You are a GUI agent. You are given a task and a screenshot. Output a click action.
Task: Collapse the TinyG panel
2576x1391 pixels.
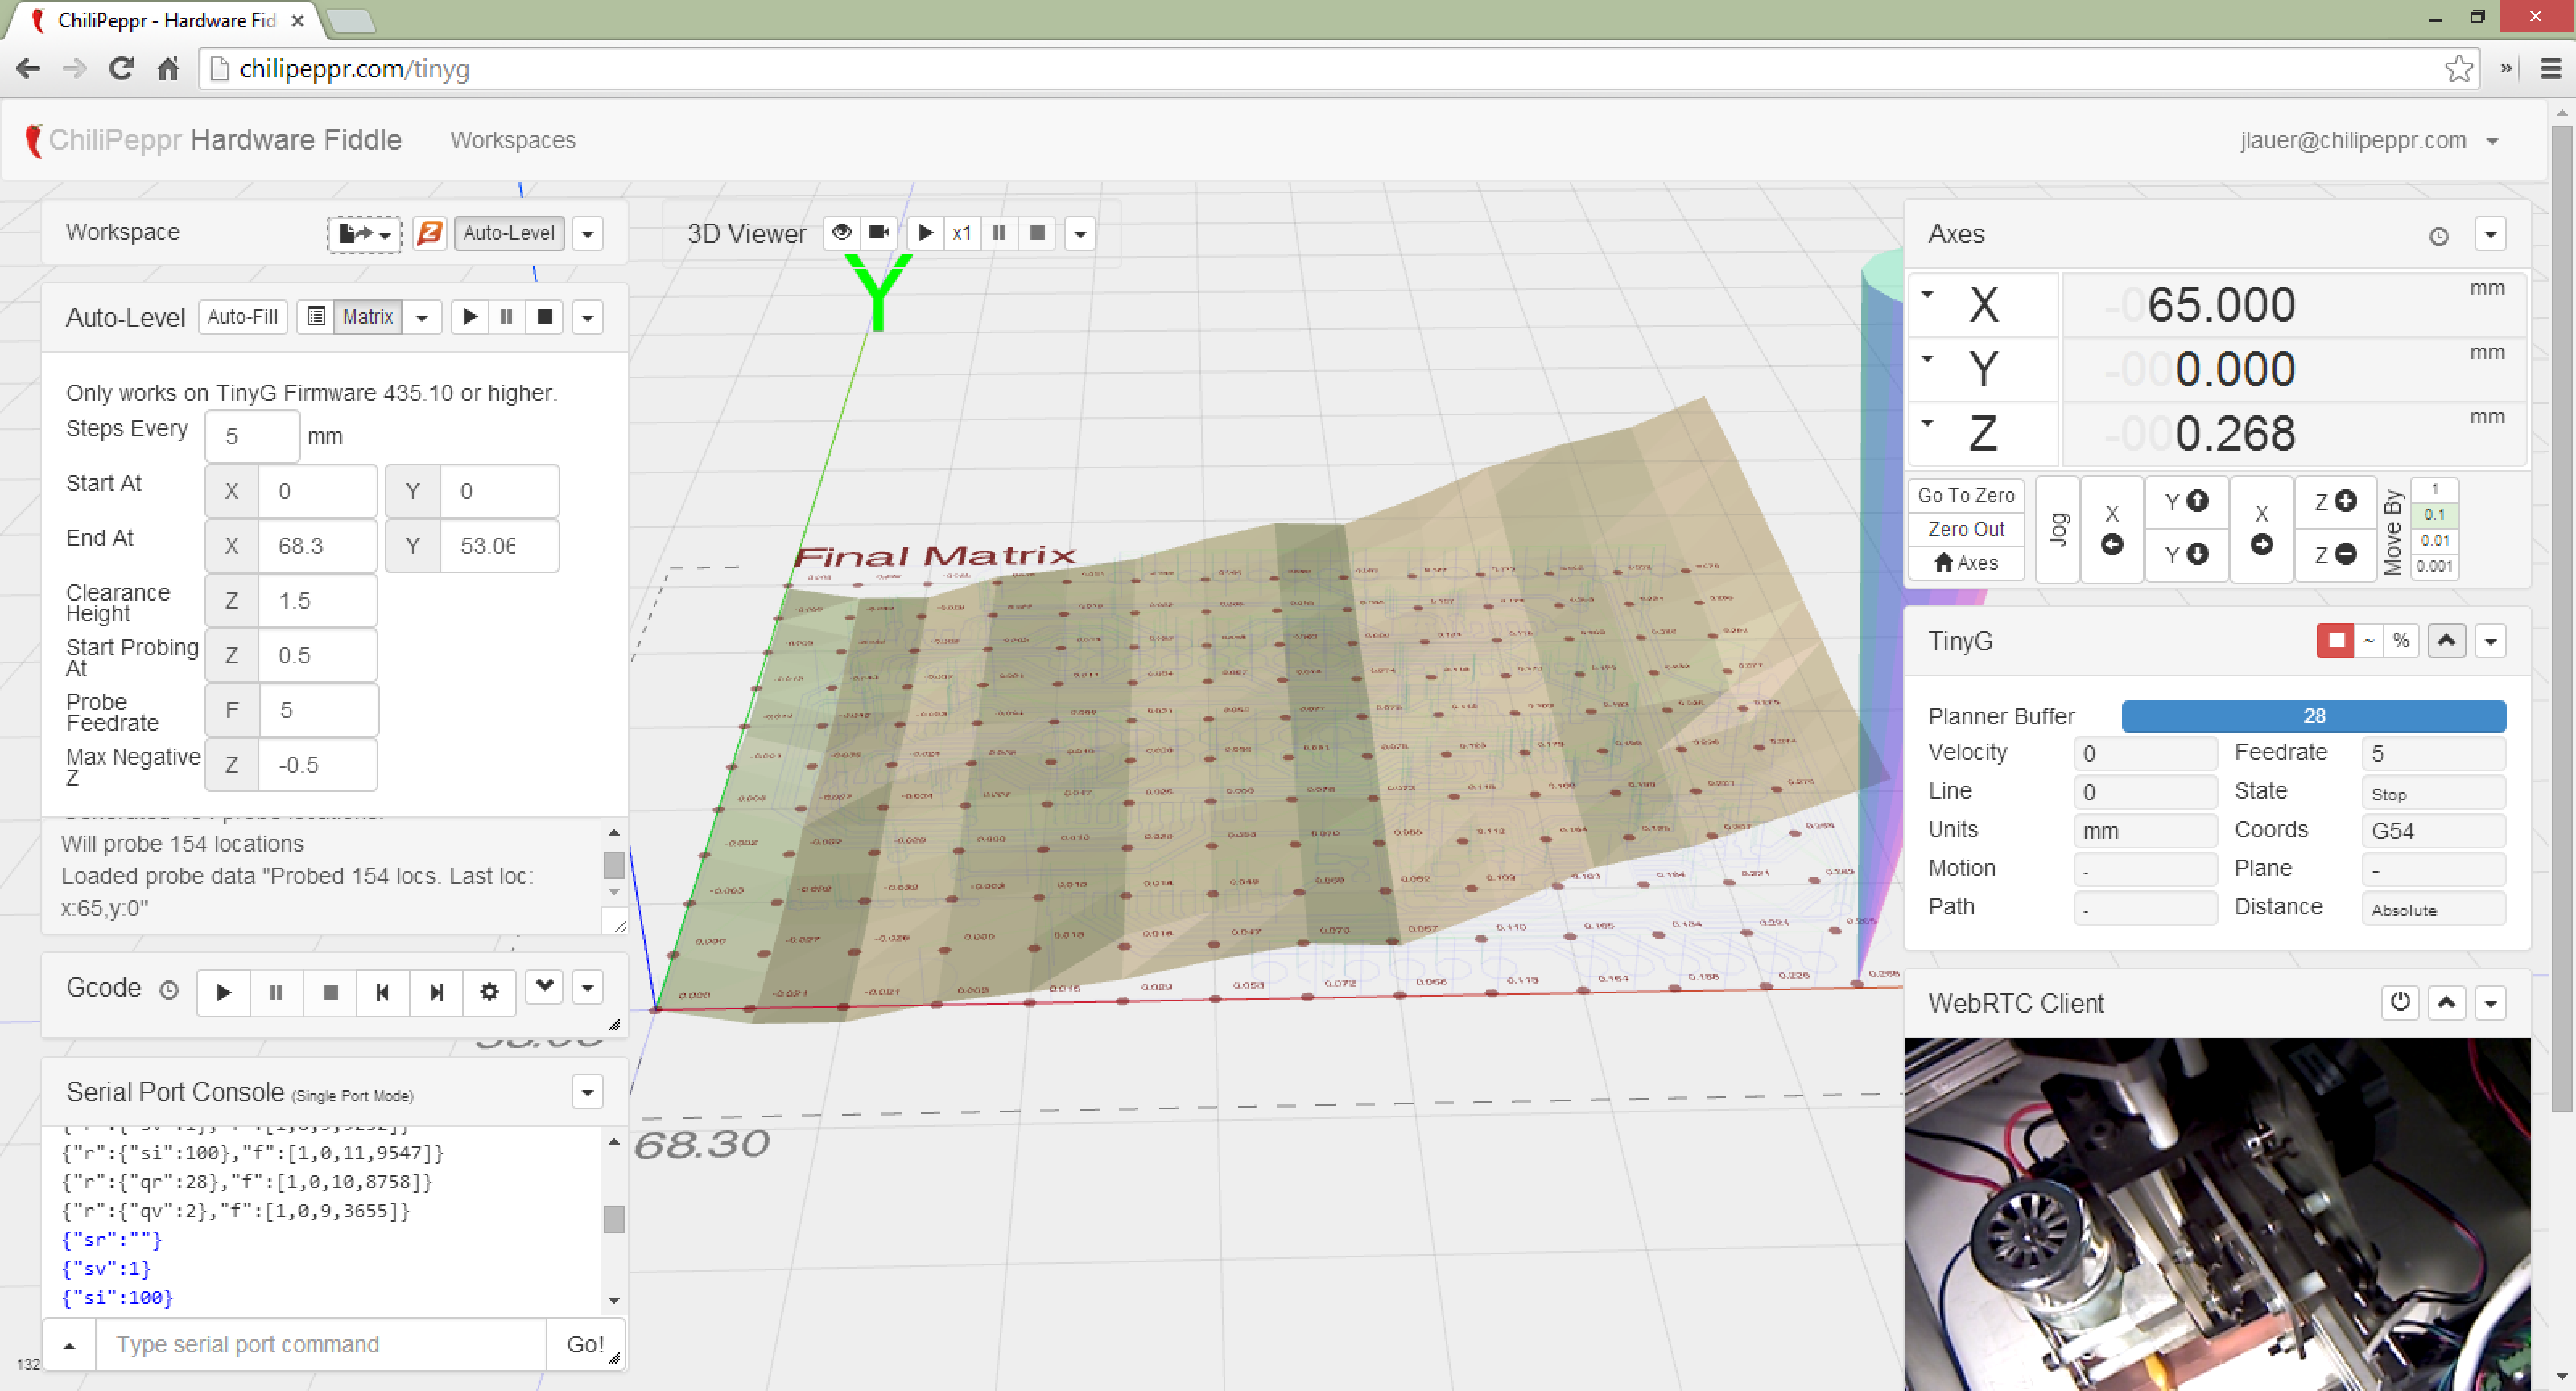tap(2447, 641)
